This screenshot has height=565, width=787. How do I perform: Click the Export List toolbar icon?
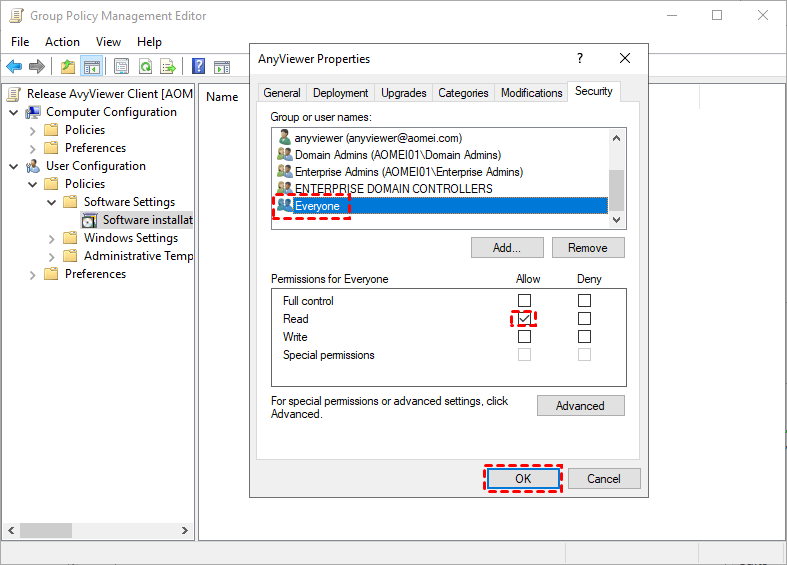point(168,67)
